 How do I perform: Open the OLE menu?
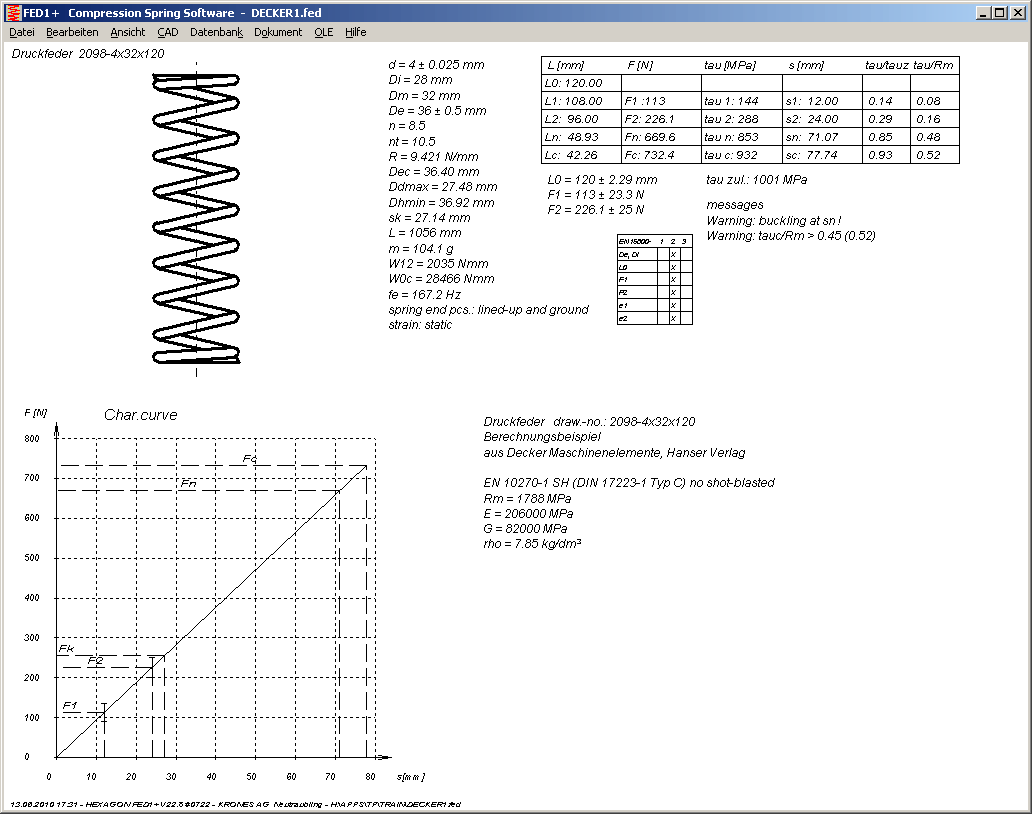point(323,32)
